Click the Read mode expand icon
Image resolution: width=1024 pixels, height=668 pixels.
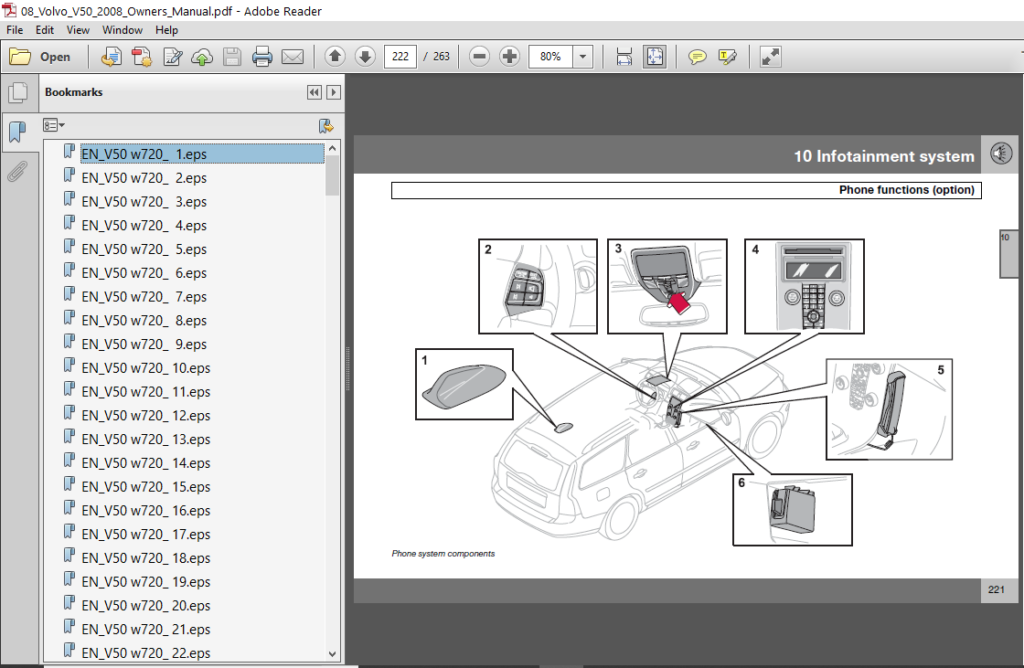tap(771, 57)
